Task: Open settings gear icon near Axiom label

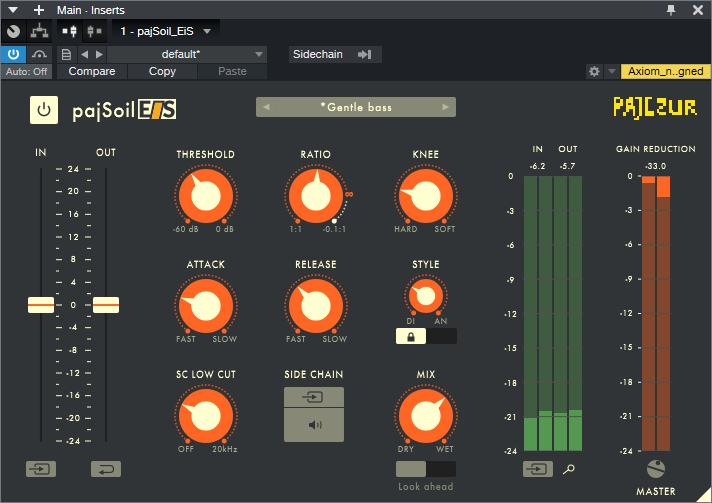Action: 594,71
